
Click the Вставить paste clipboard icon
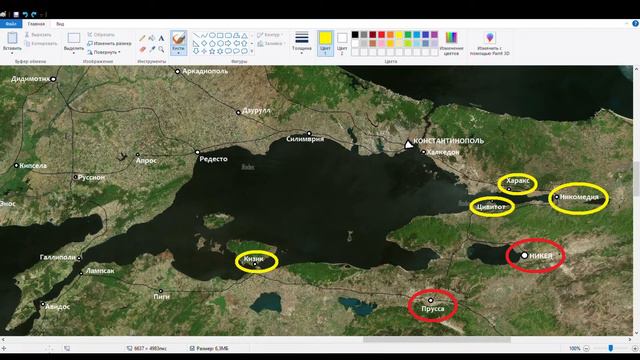point(12,38)
